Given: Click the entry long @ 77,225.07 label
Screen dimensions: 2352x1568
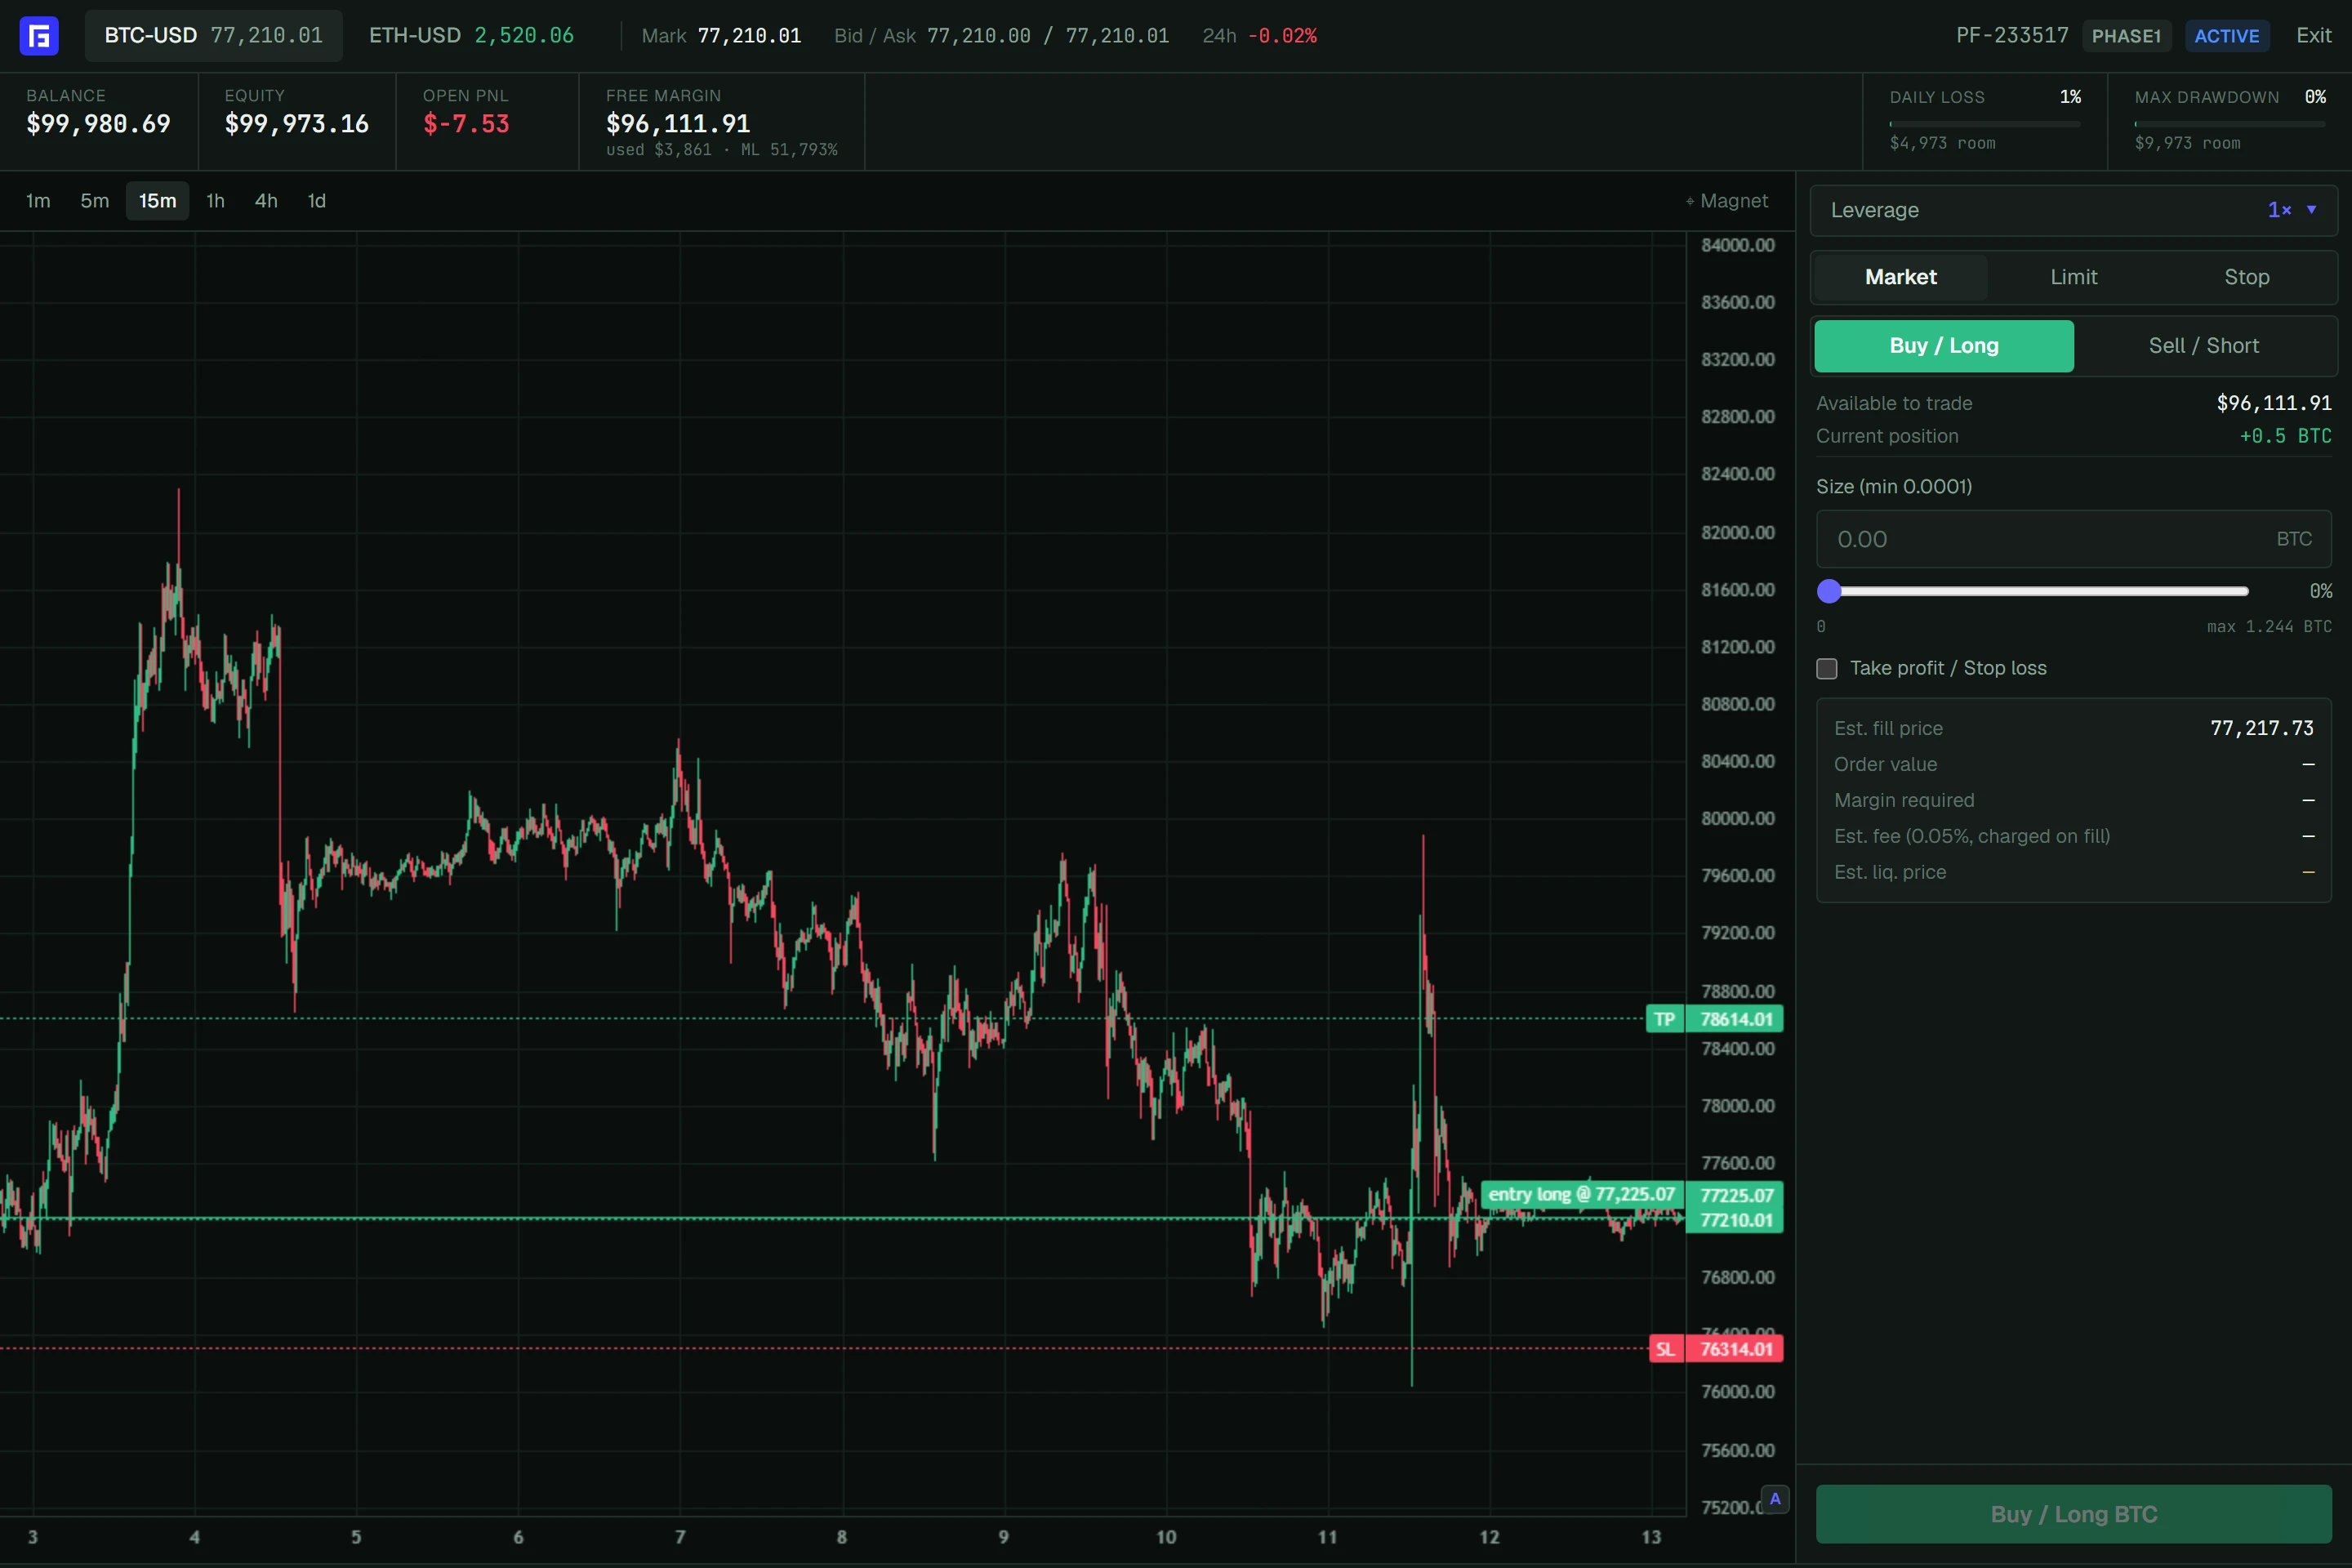Looking at the screenshot, I should tap(1581, 1194).
